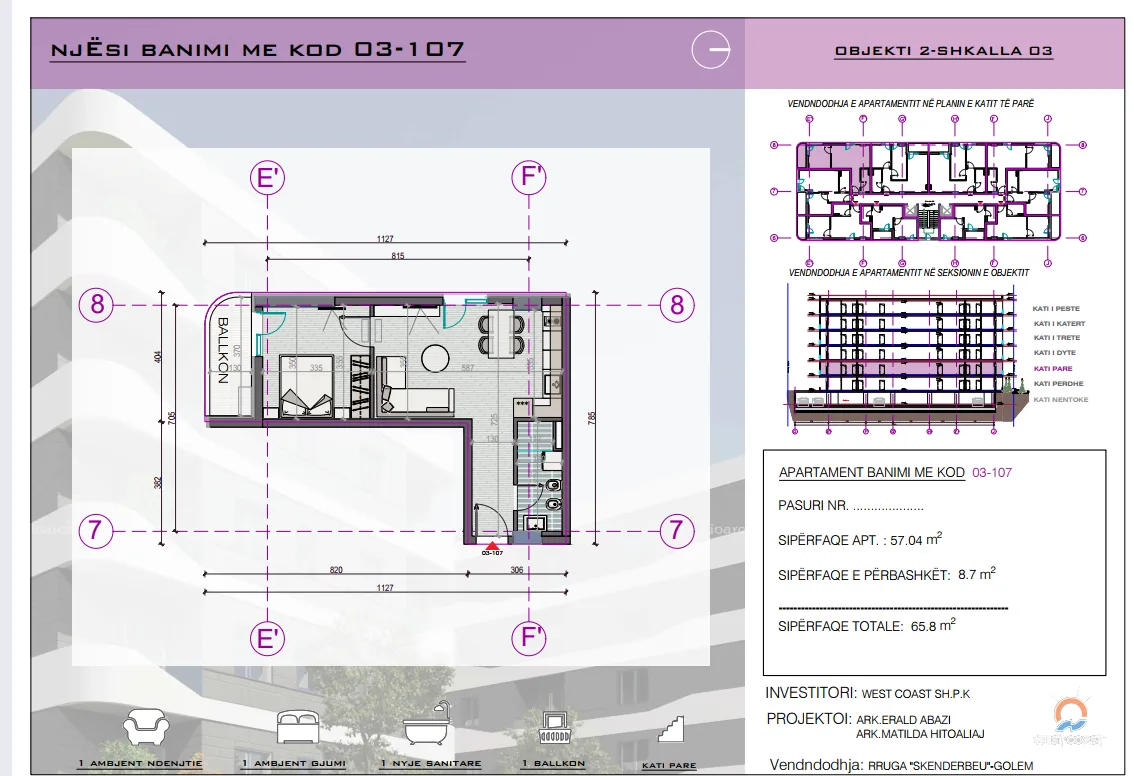
Task: Click the purple KATI PARE label beside the section
Action: 1053,369
